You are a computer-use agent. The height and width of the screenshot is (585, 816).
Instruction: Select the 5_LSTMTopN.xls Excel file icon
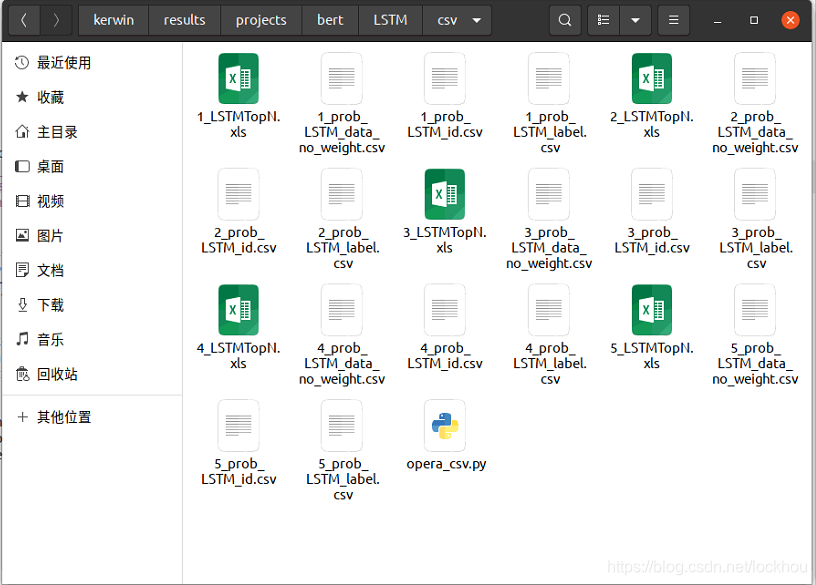tap(652, 309)
